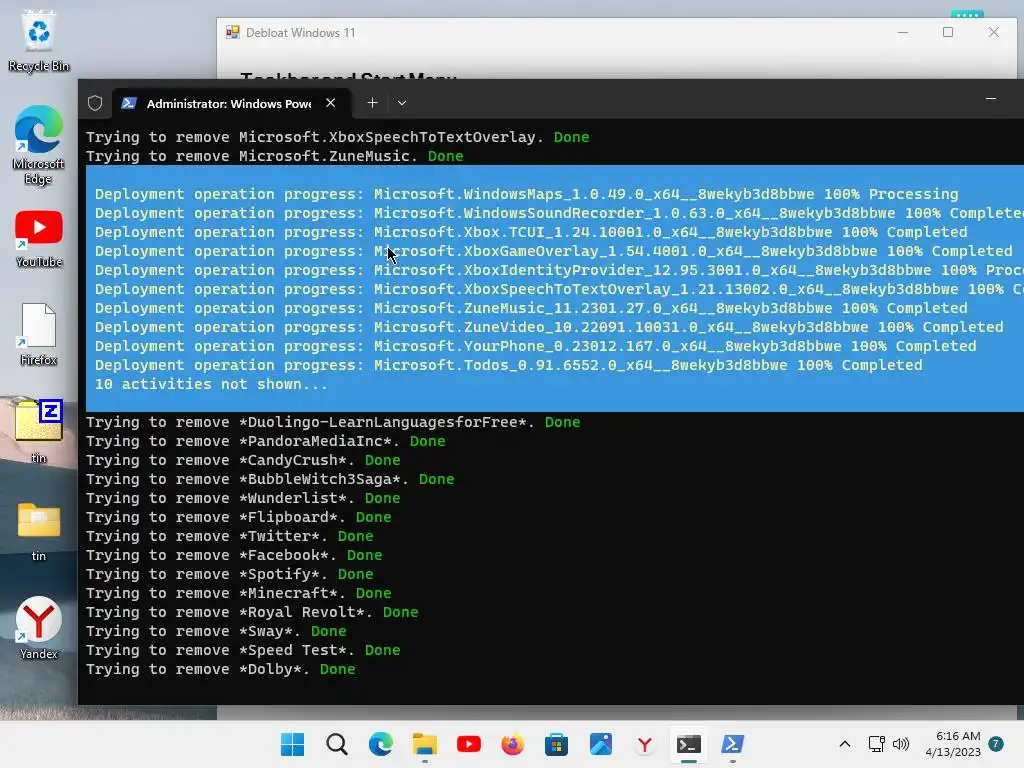Image resolution: width=1024 pixels, height=768 pixels.
Task: Click the ZuneVideo deployment progress line
Action: tap(549, 327)
